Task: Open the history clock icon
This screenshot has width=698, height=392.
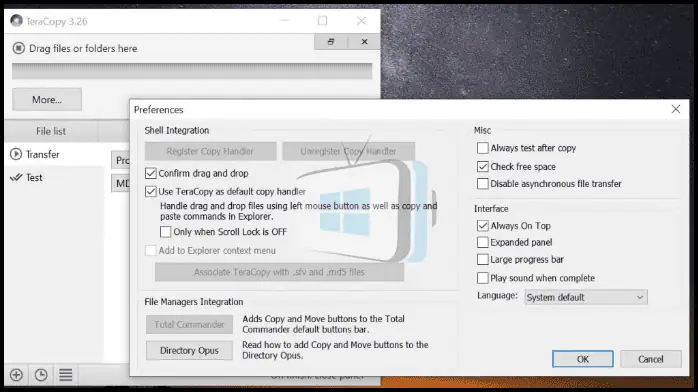Action: 41,375
